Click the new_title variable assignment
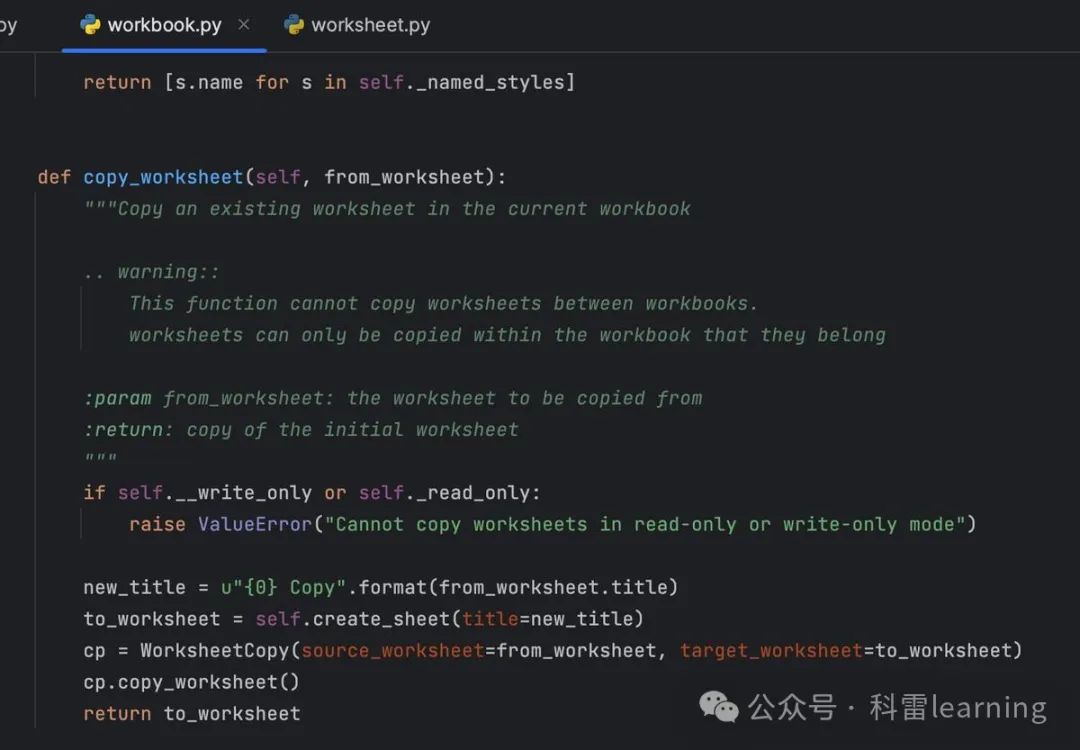 tap(134, 588)
